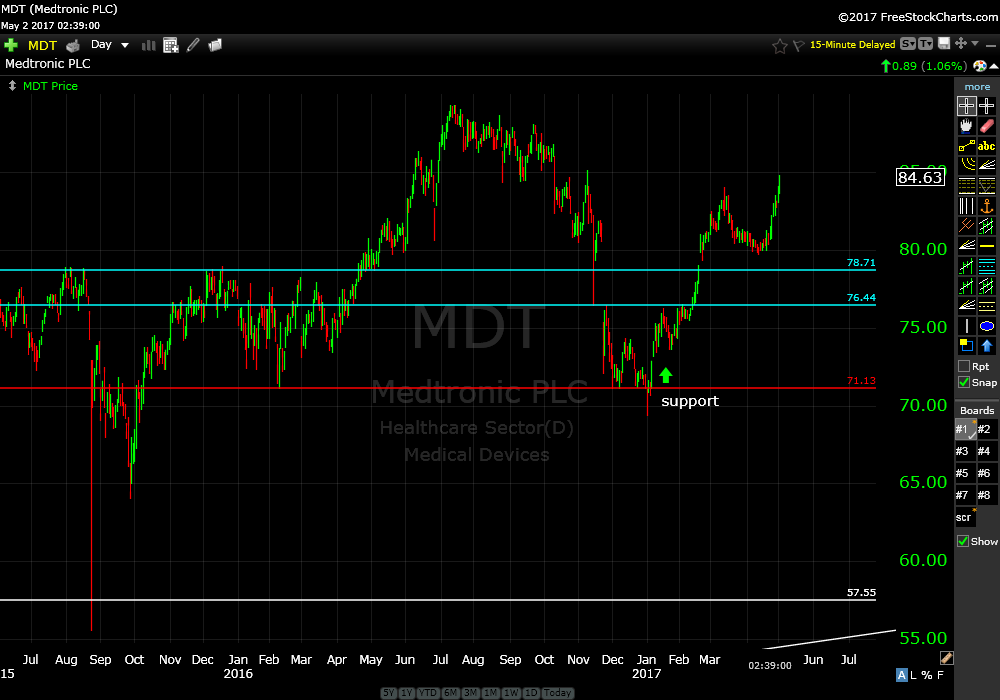
Task: Choose the abc text annotation tool
Action: (987, 146)
